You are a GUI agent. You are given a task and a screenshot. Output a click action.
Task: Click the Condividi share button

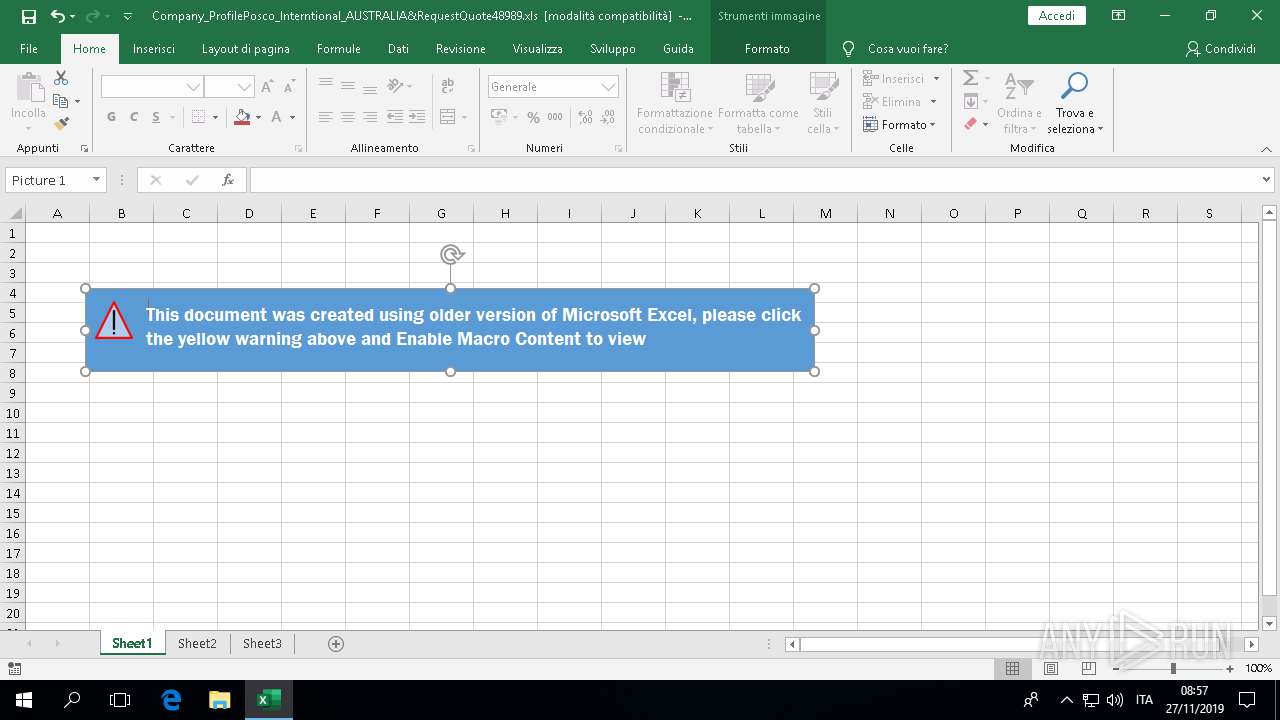point(1220,49)
